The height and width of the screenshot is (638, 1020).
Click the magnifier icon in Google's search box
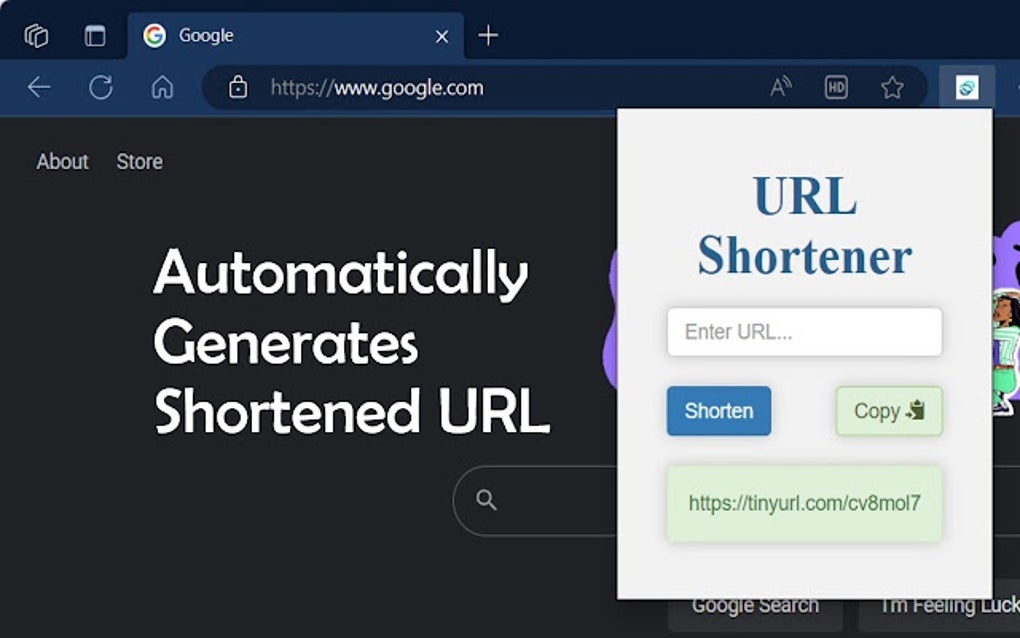(x=488, y=500)
